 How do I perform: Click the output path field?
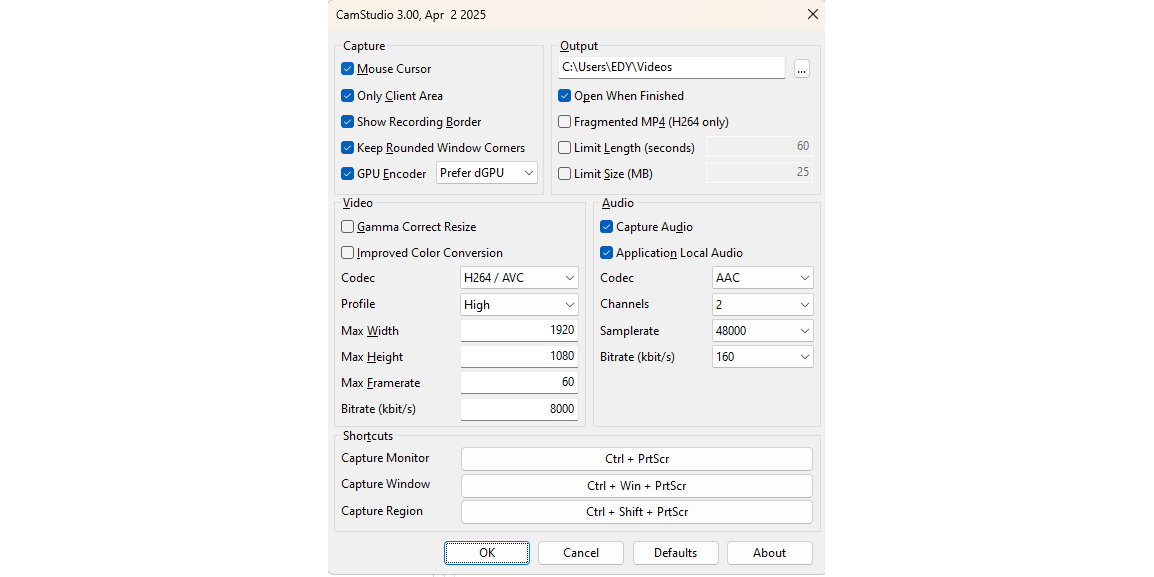pyautogui.click(x=671, y=67)
